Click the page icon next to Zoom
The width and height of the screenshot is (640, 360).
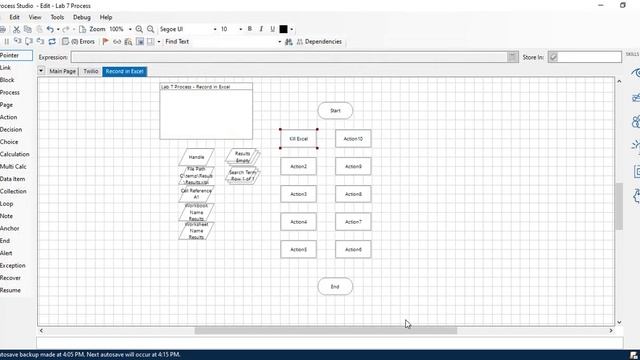[x=82, y=29]
